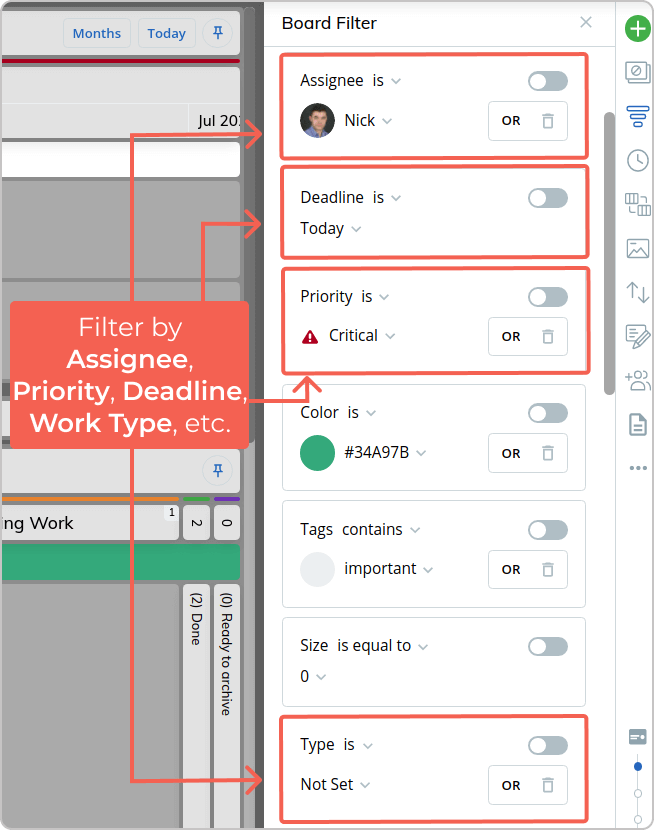This screenshot has height=830, width=654.
Task: Click the Today button in timeline
Action: pyautogui.click(x=167, y=33)
